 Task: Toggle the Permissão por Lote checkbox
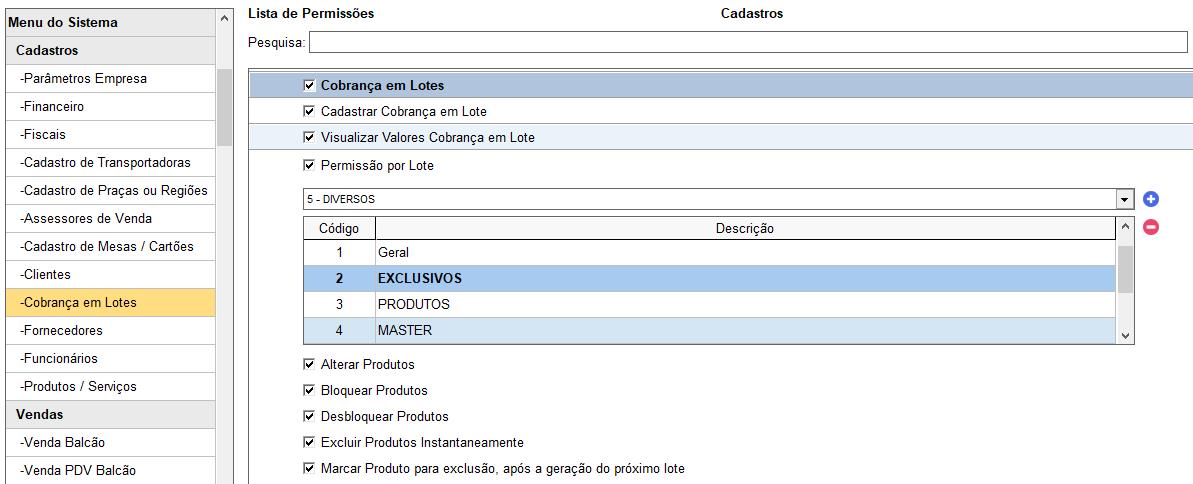(x=309, y=165)
